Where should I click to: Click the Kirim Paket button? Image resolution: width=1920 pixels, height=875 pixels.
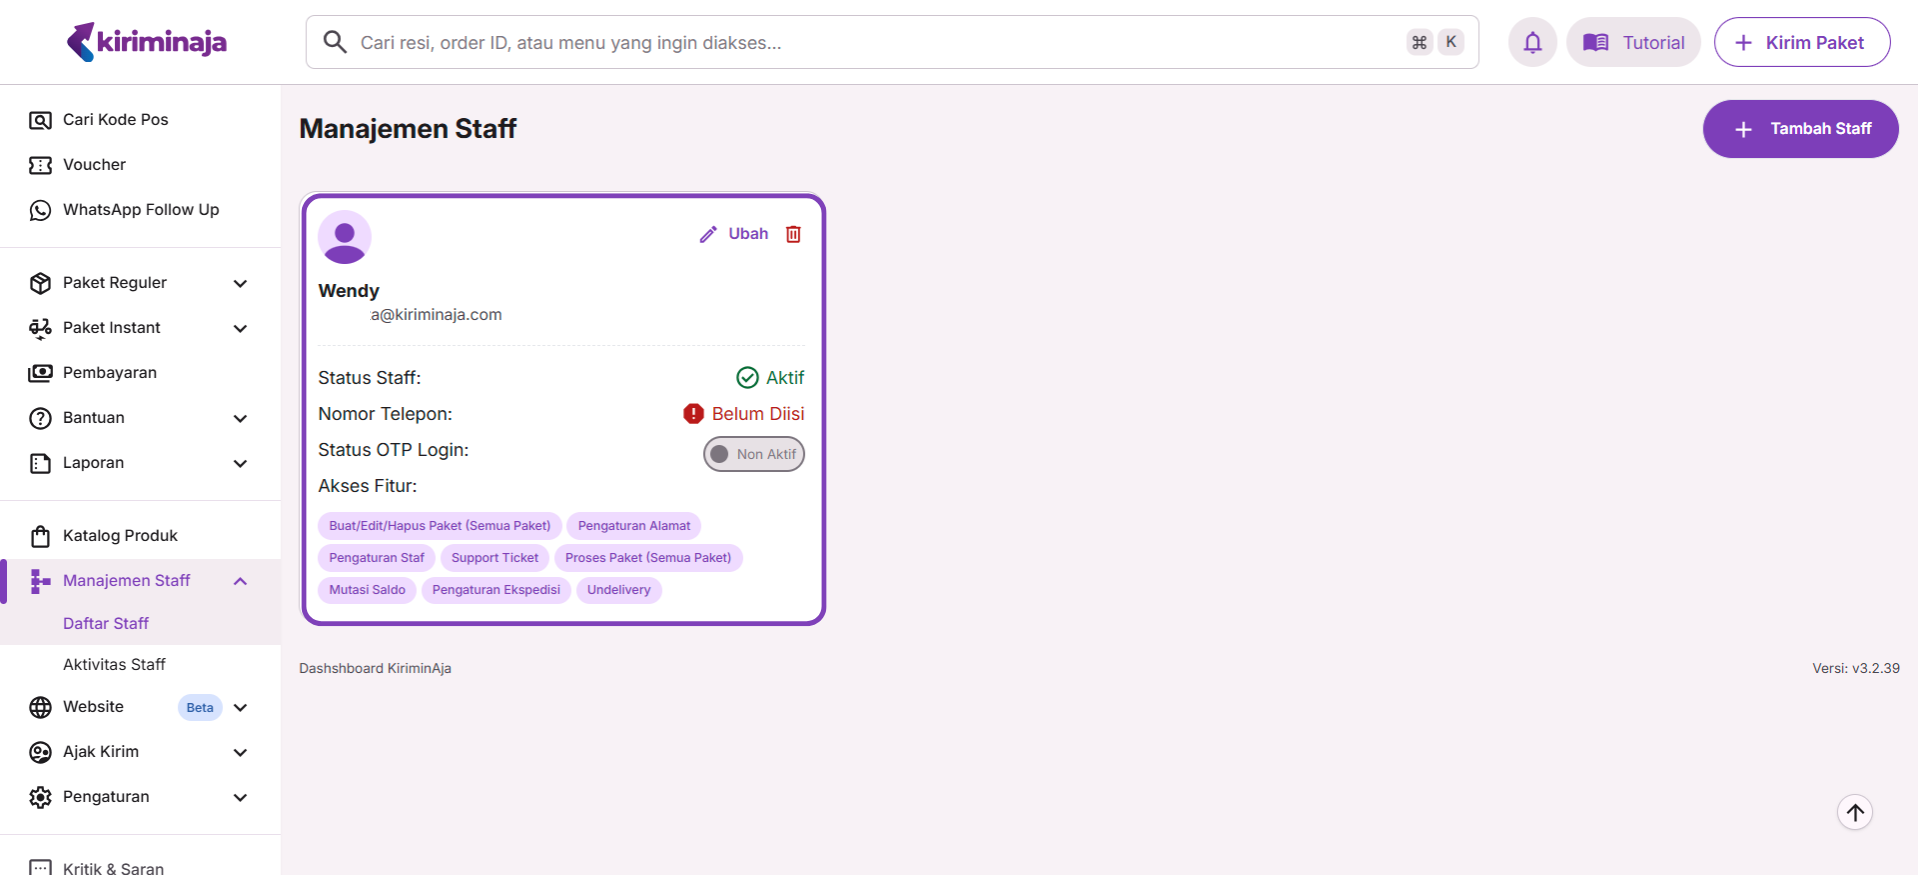pos(1801,42)
